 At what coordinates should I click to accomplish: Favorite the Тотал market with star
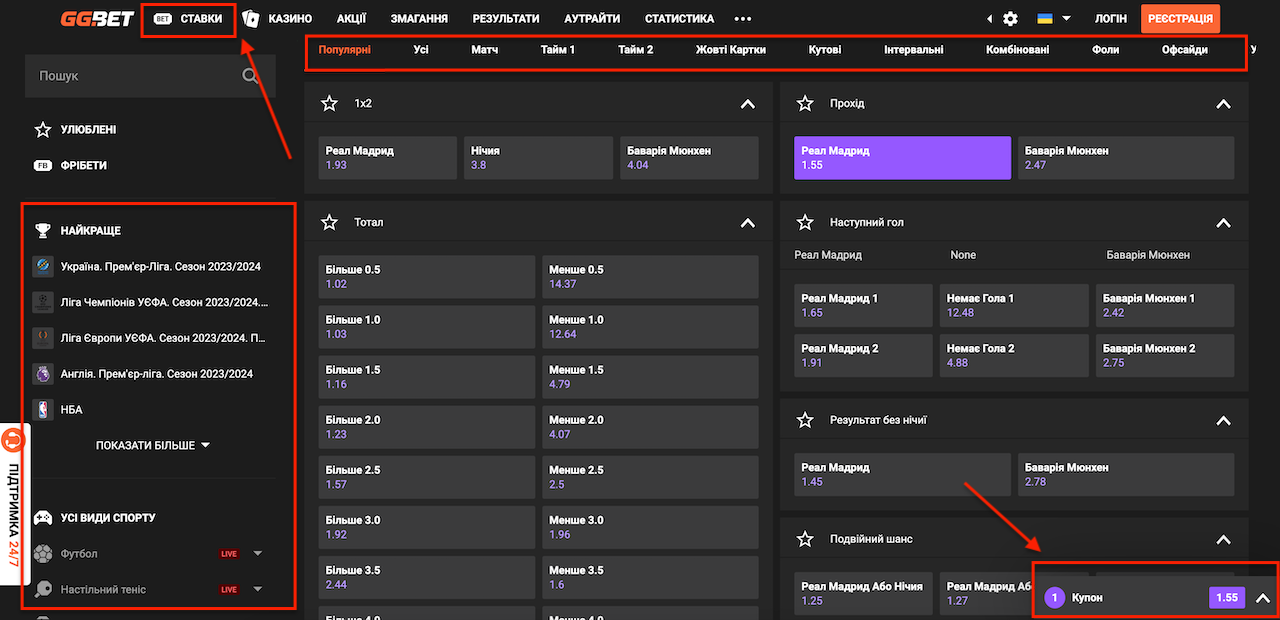click(329, 223)
